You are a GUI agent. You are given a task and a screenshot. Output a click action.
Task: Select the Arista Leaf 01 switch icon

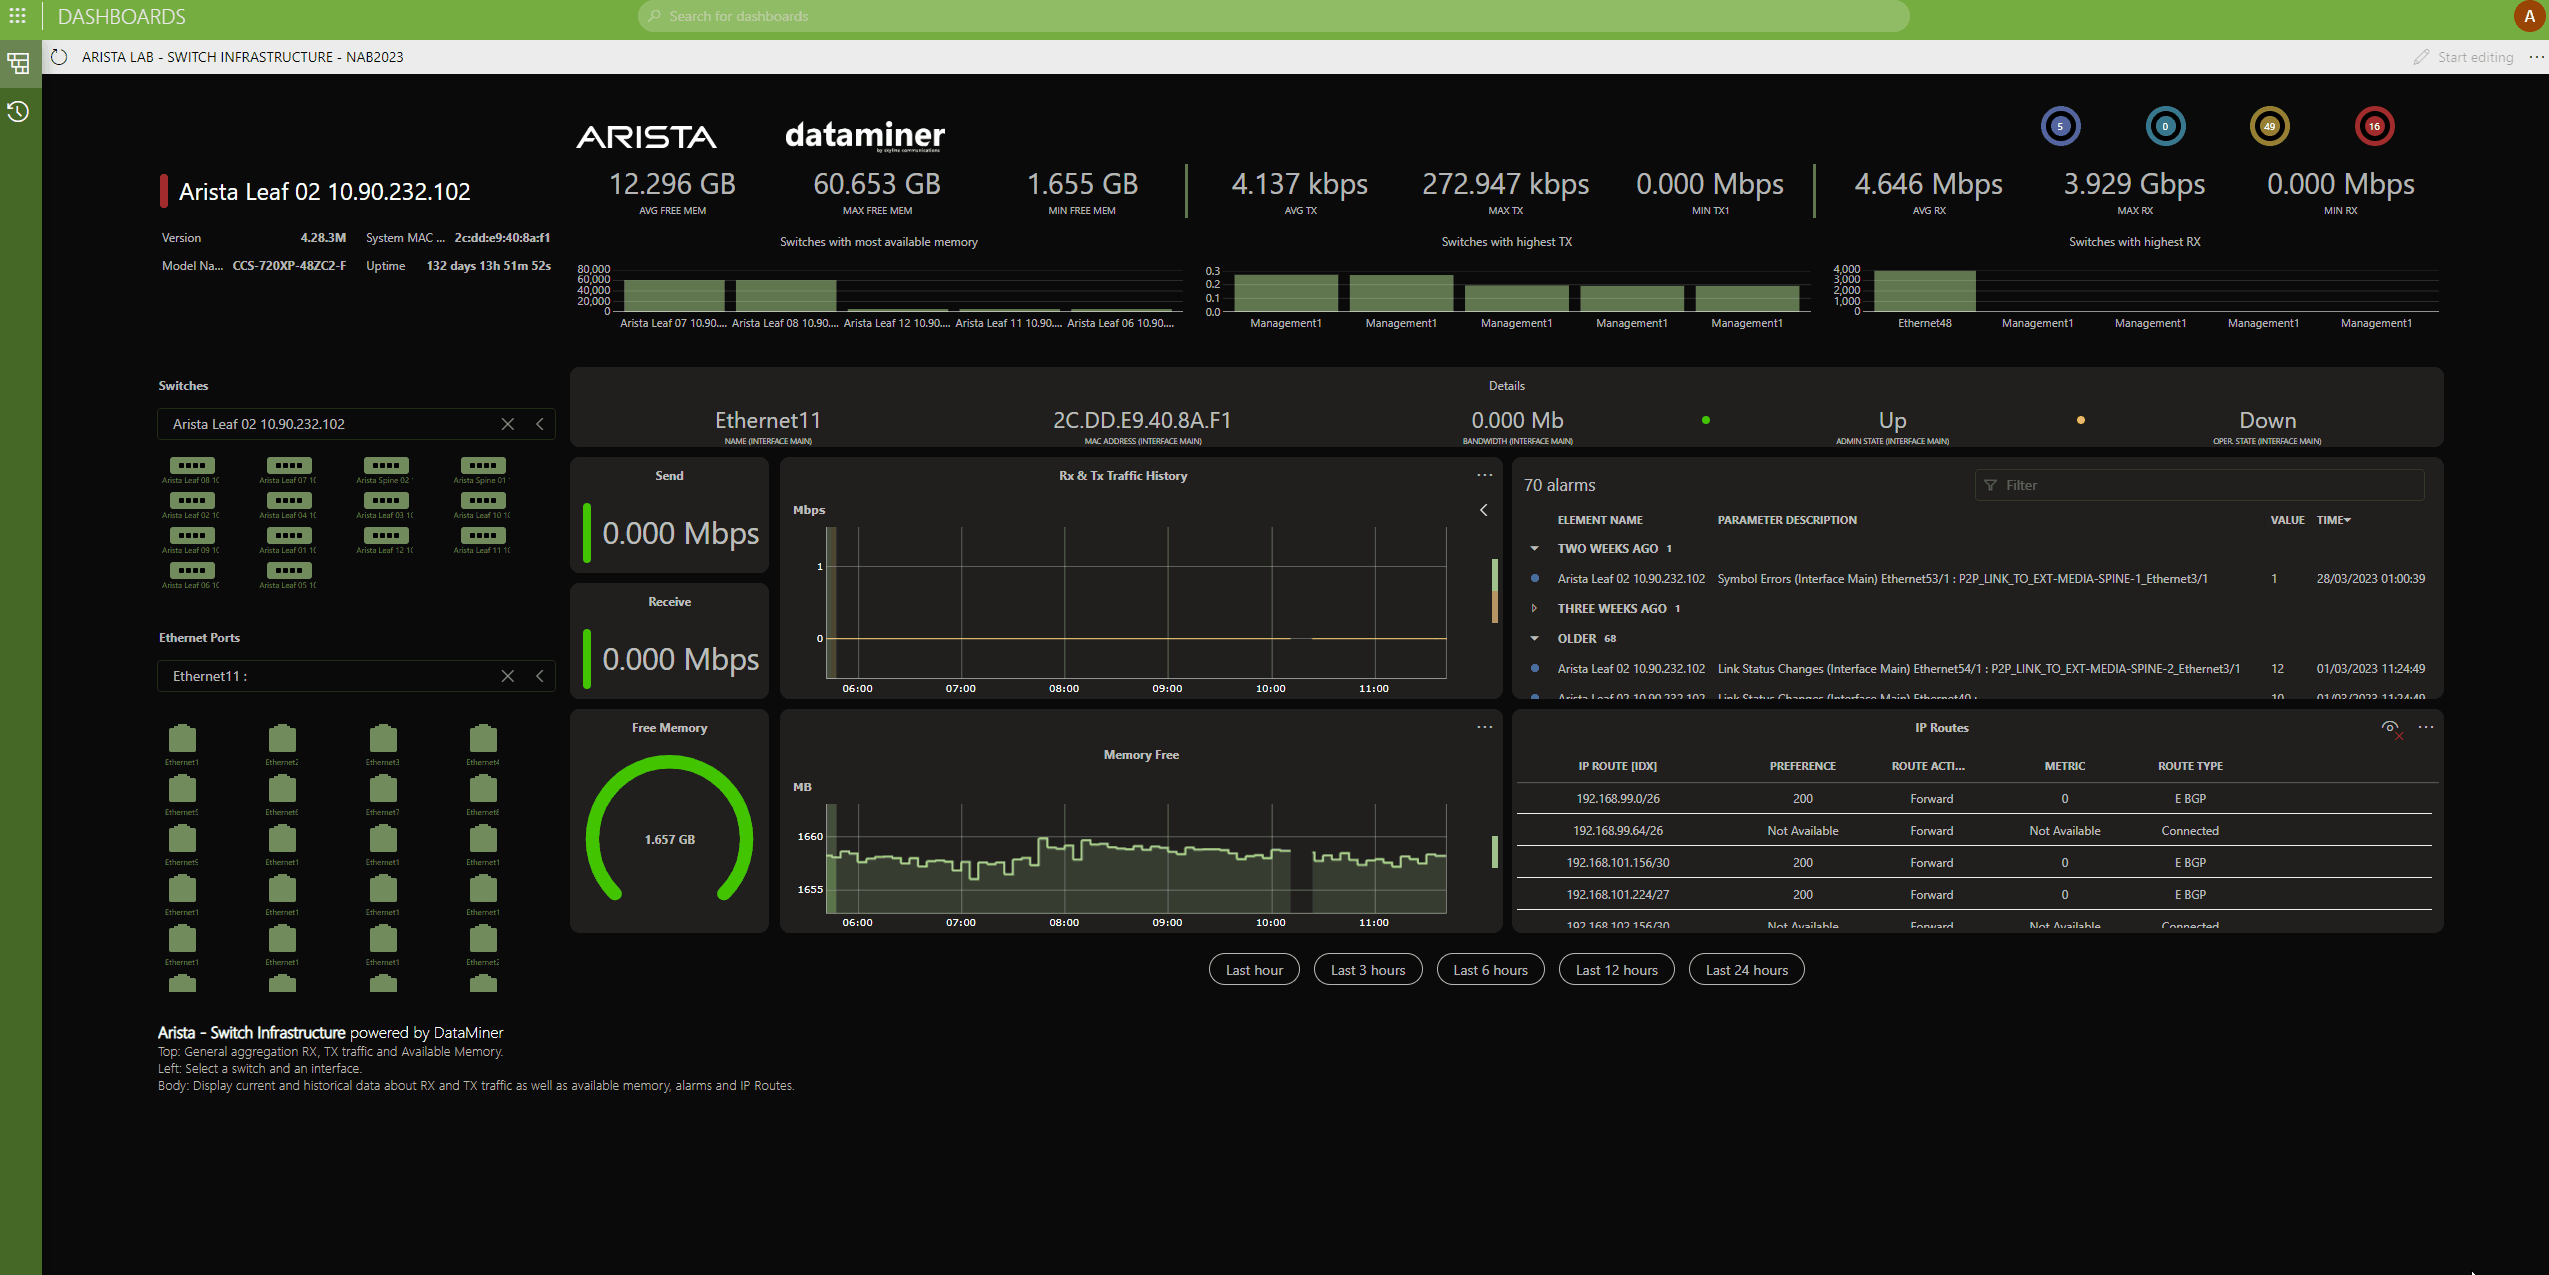coord(288,535)
